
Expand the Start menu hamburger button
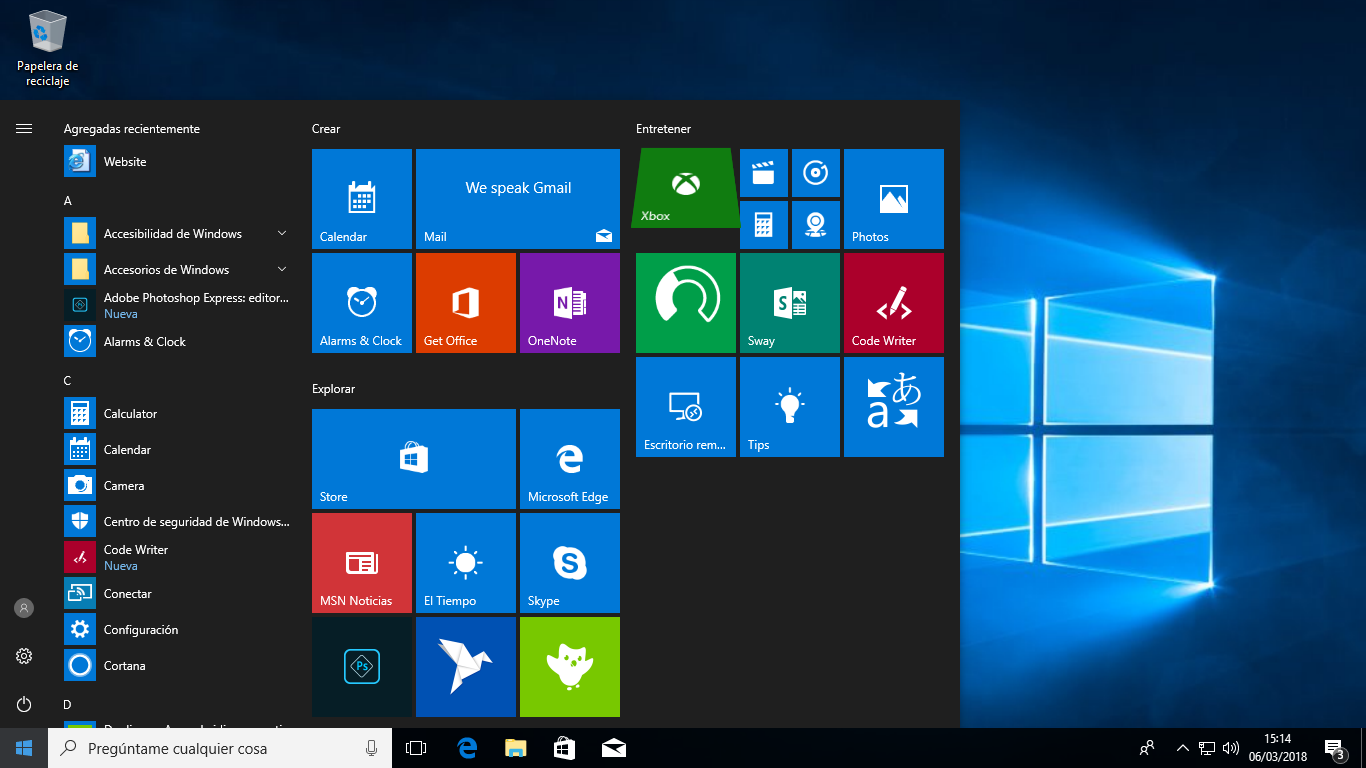(24, 128)
